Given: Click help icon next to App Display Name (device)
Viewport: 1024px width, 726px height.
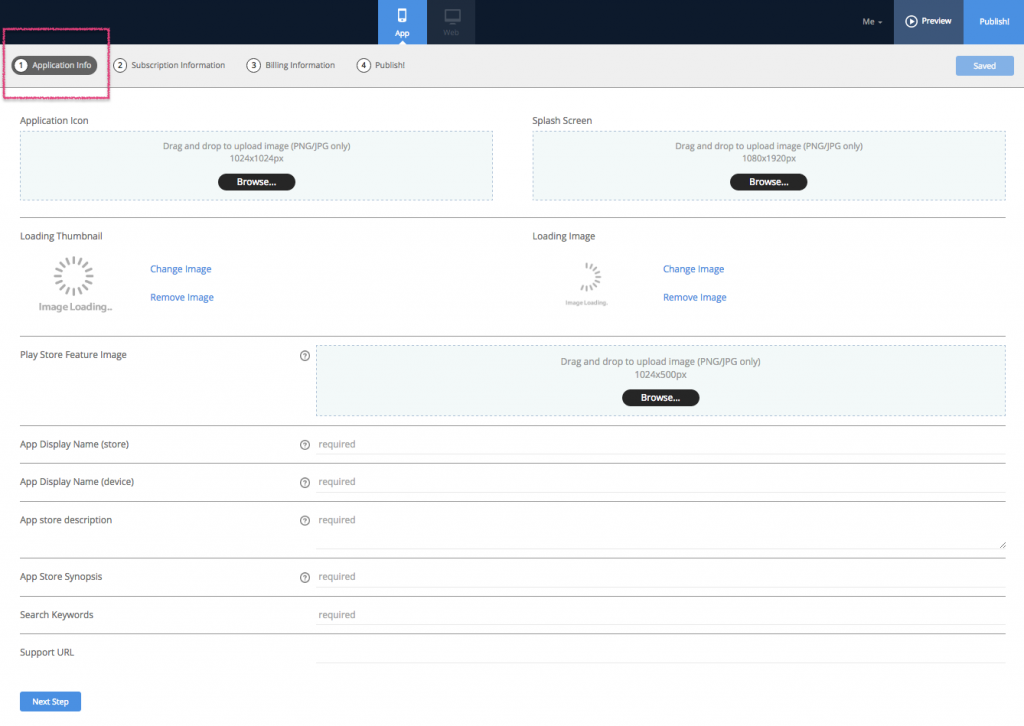Looking at the screenshot, I should [x=305, y=482].
